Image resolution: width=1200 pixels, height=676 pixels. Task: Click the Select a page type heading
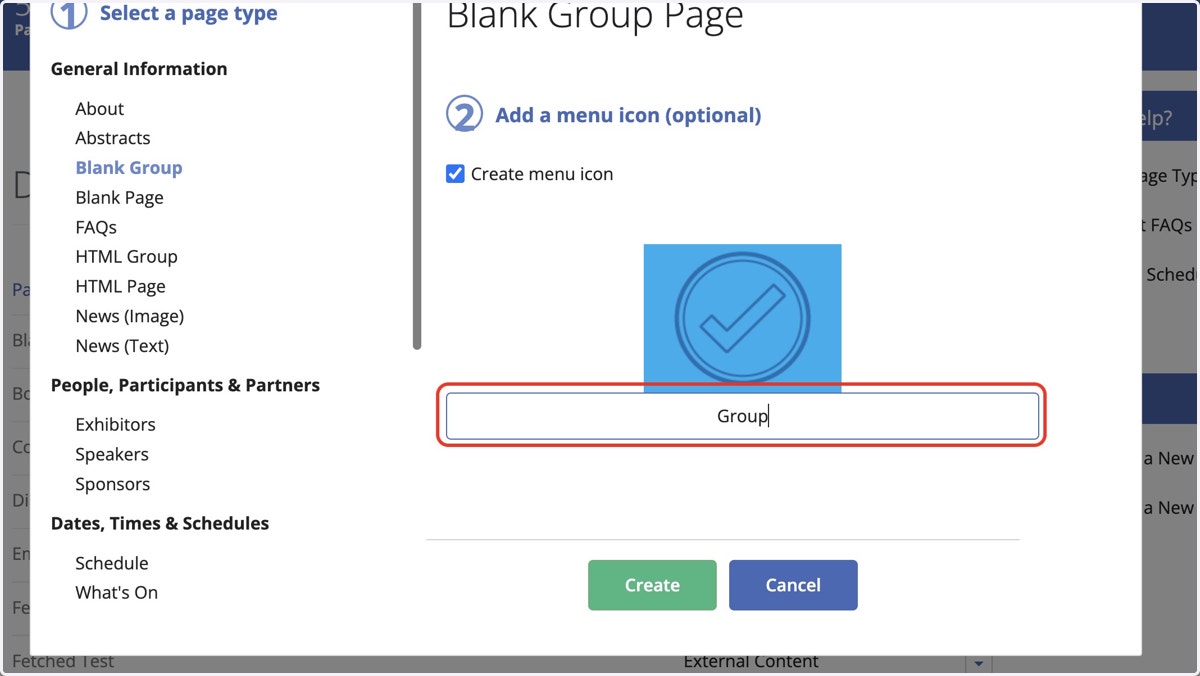point(189,14)
